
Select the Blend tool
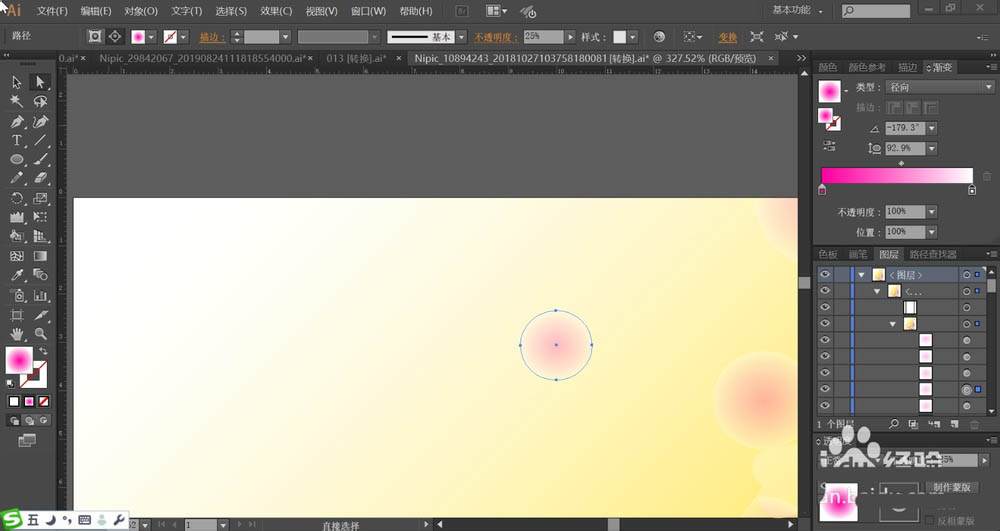[x=40, y=275]
